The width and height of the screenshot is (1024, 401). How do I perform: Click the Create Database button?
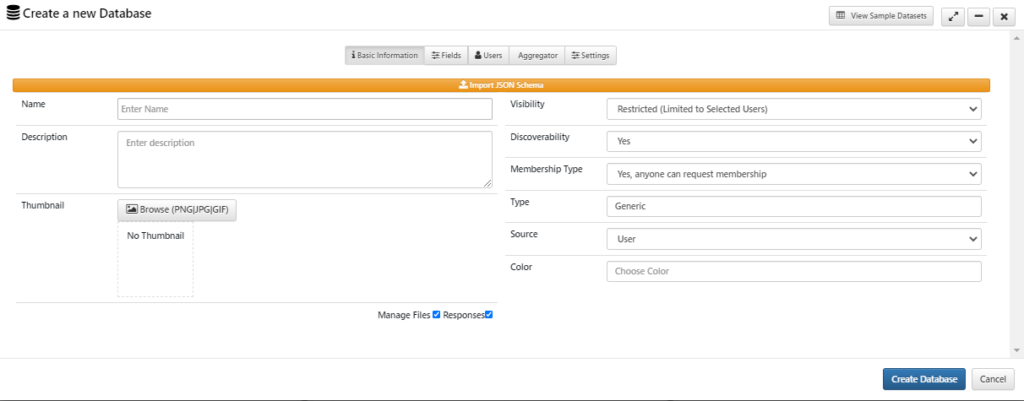[x=924, y=379]
